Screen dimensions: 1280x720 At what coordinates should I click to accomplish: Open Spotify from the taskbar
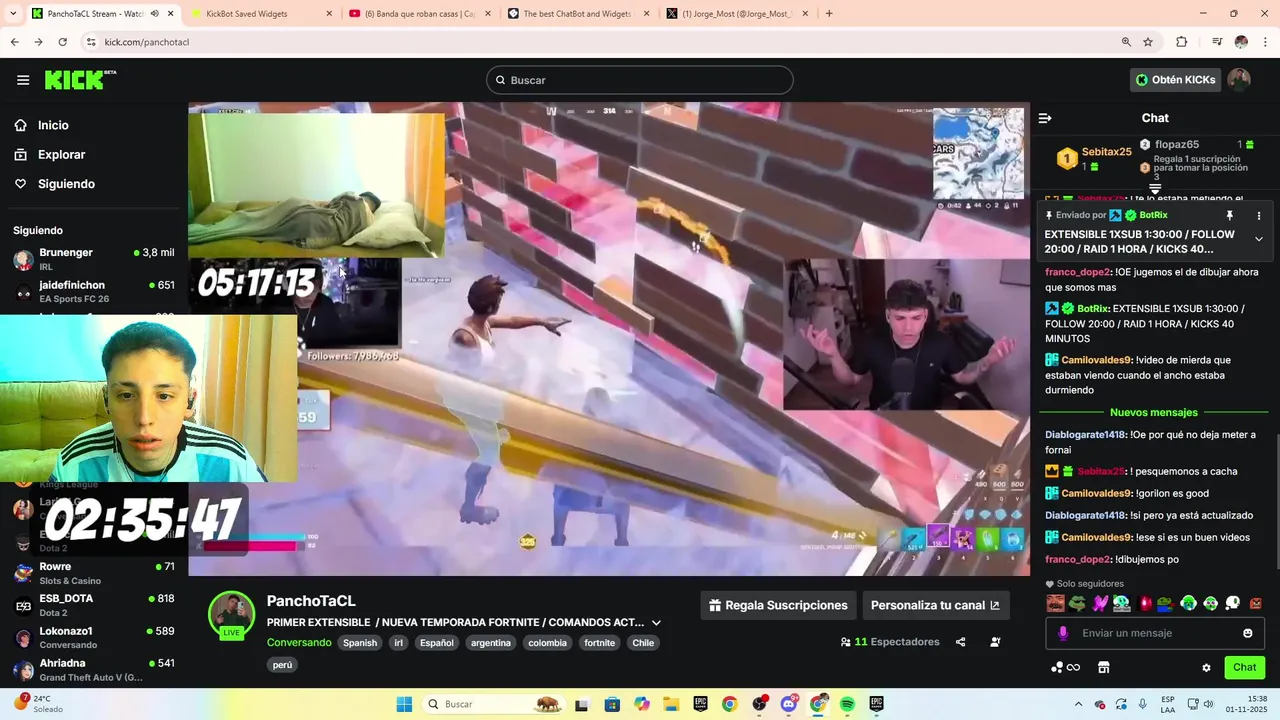847,704
